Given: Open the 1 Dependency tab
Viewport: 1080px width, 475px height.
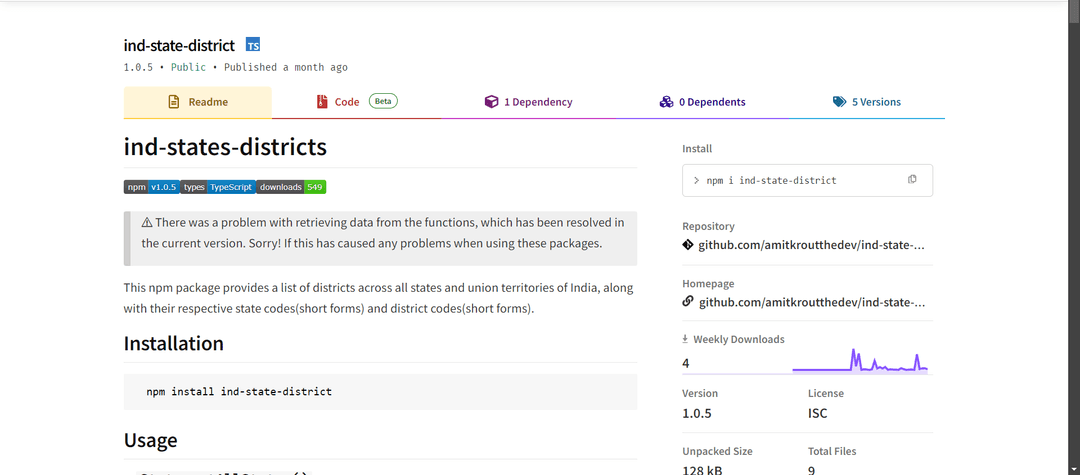Looking at the screenshot, I should [528, 102].
